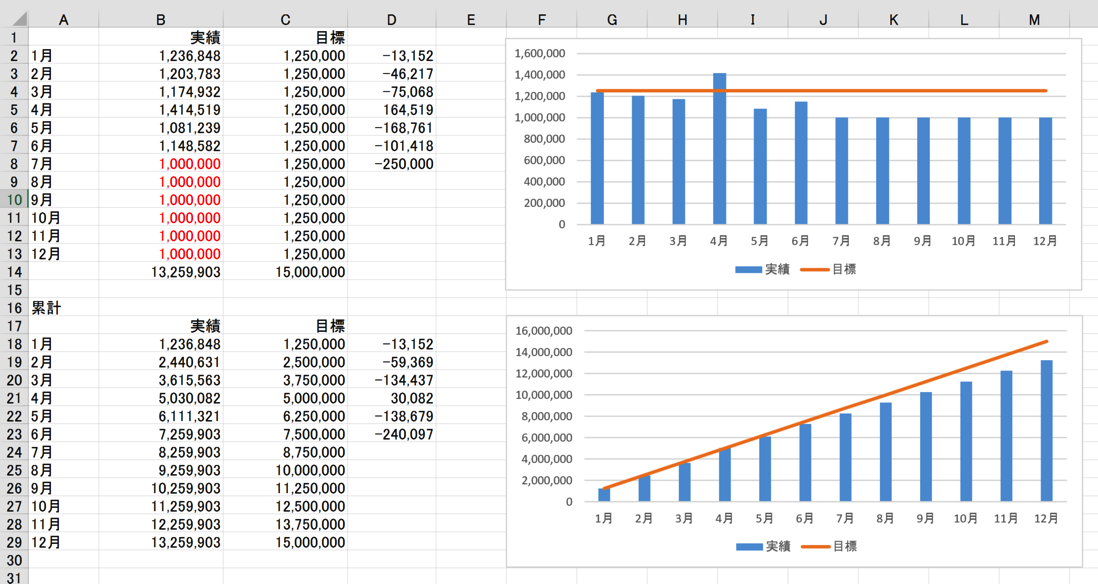This screenshot has width=1098, height=584.
Task: Select row header 16
Action: click(x=14, y=308)
